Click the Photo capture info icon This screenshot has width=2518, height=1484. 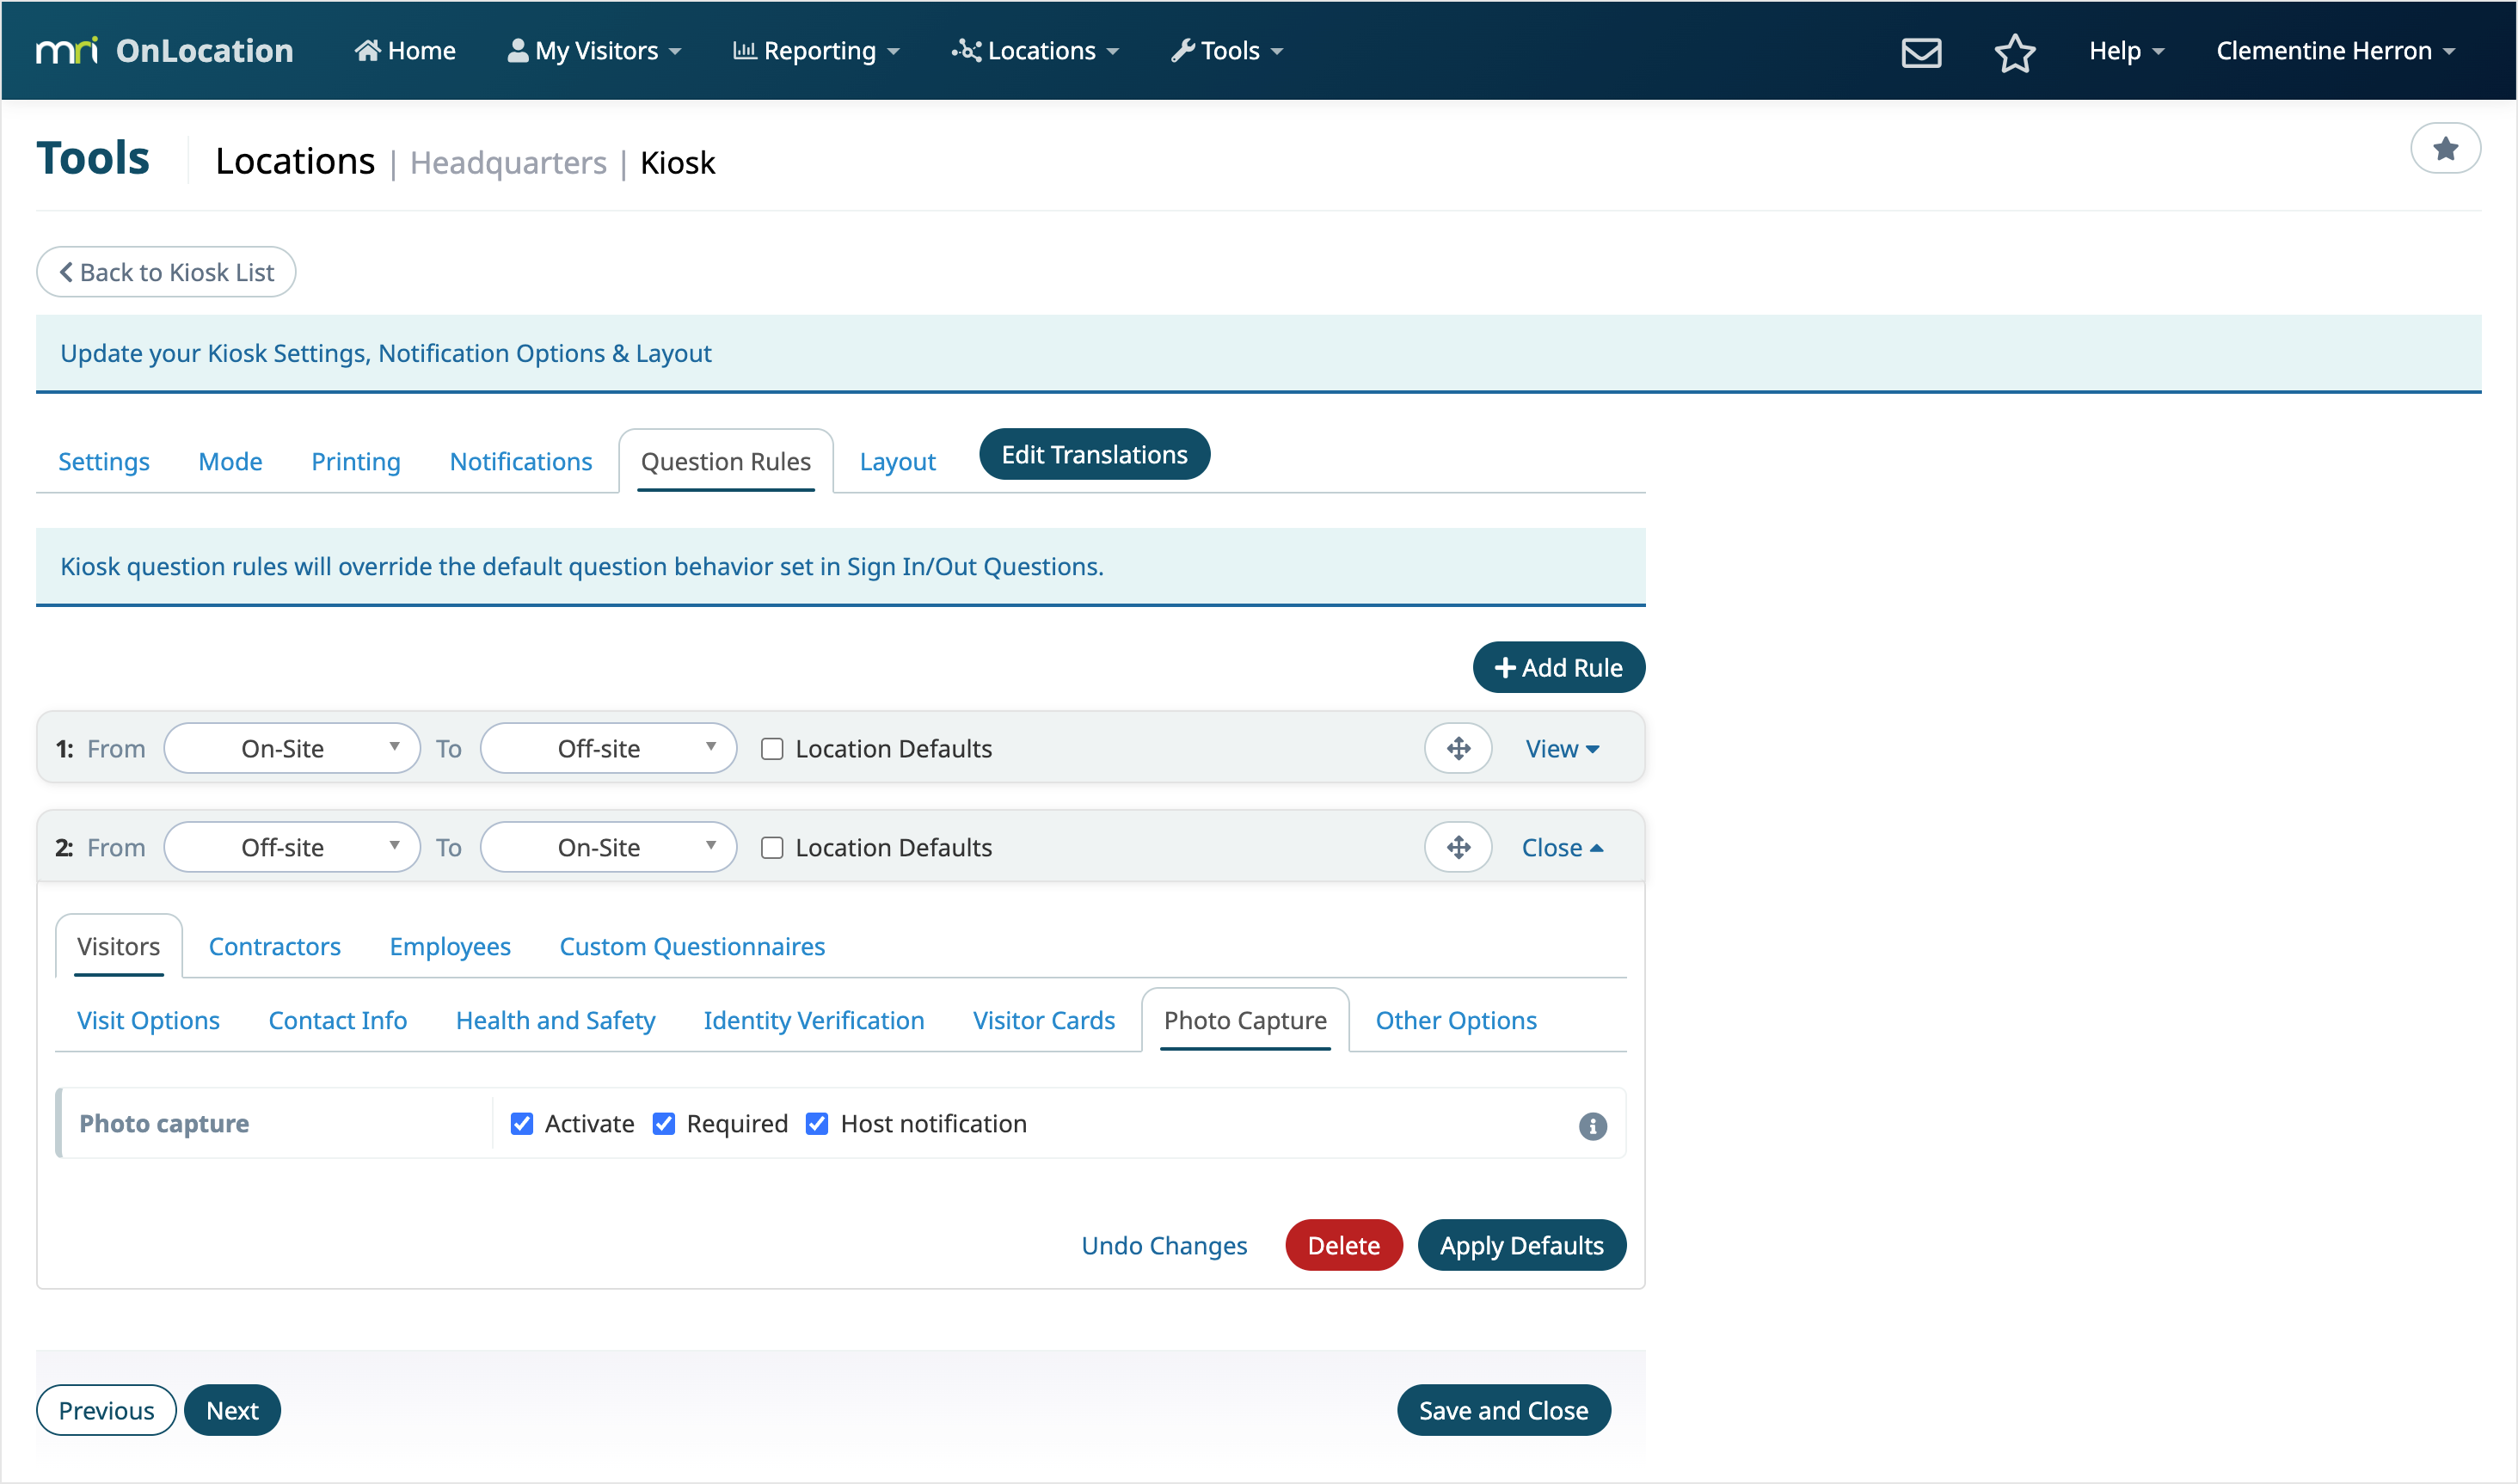click(1592, 1125)
